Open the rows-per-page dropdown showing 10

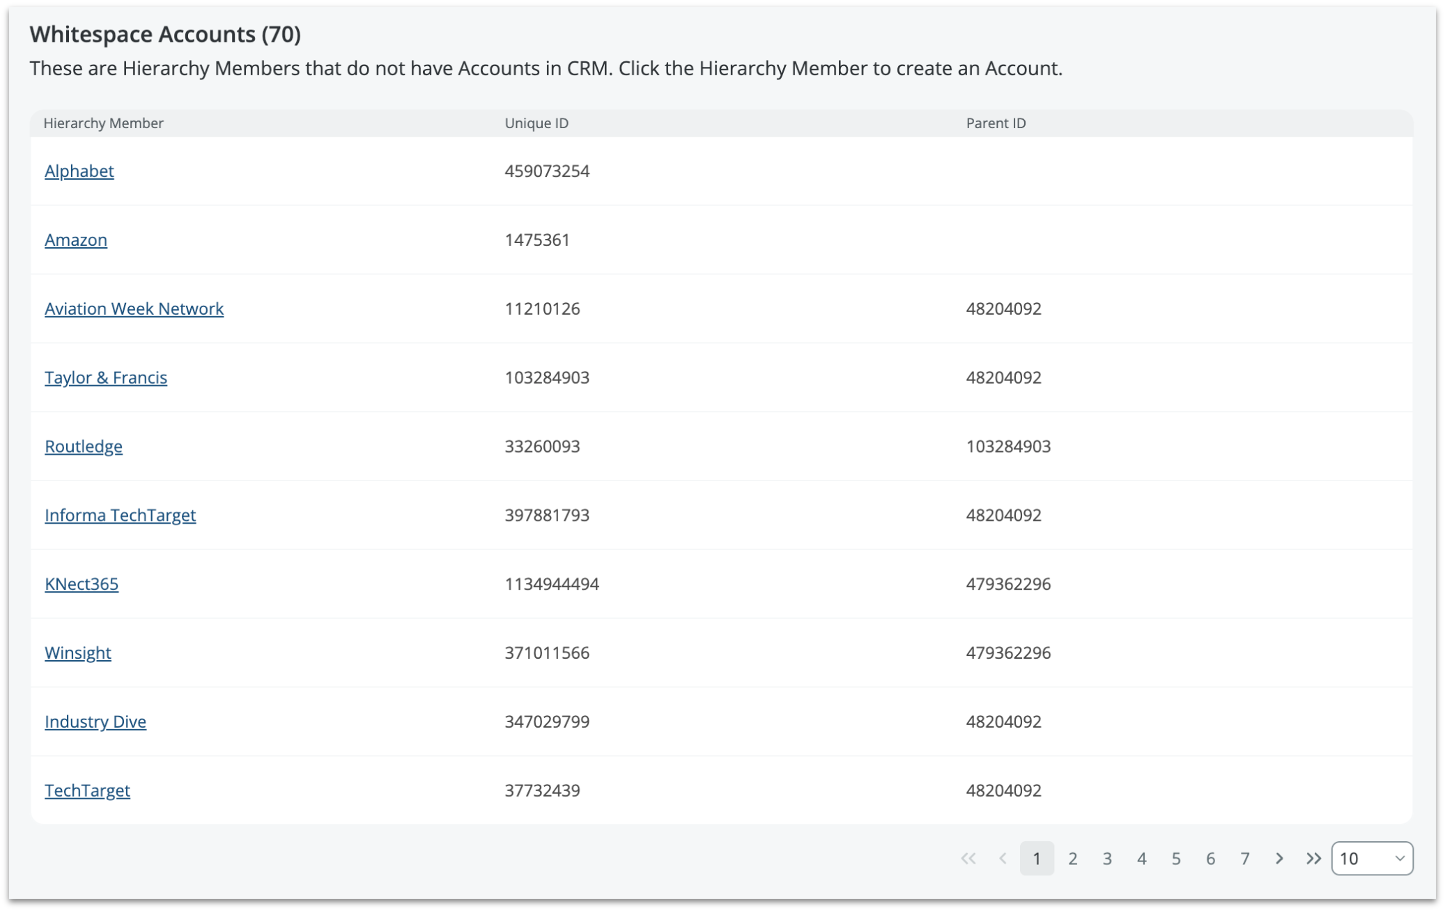pyautogui.click(x=1371, y=858)
